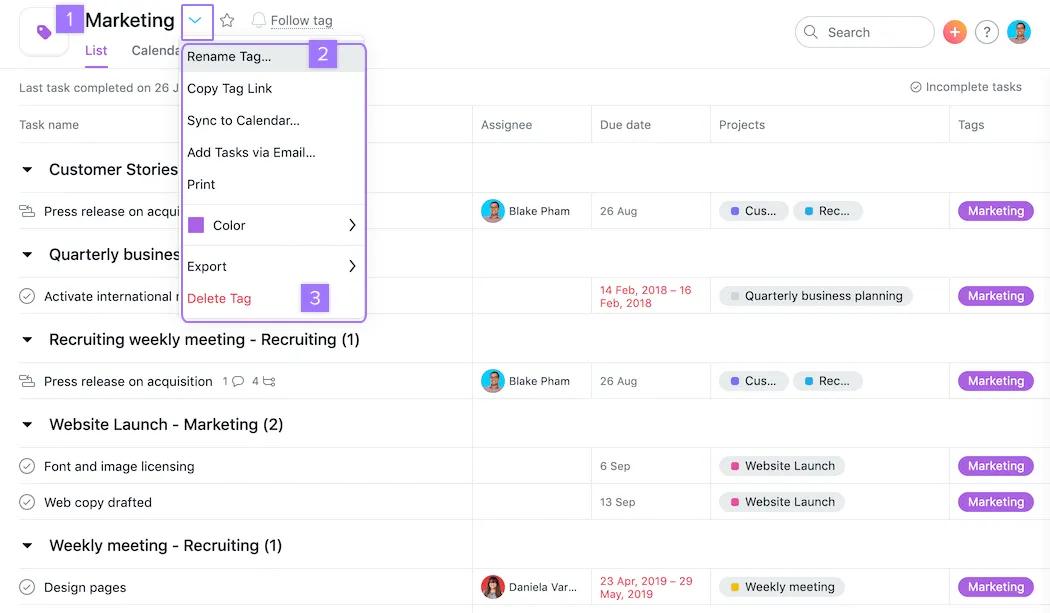Open the user profile avatar
Viewport: 1050px width, 613px height.
1018,32
